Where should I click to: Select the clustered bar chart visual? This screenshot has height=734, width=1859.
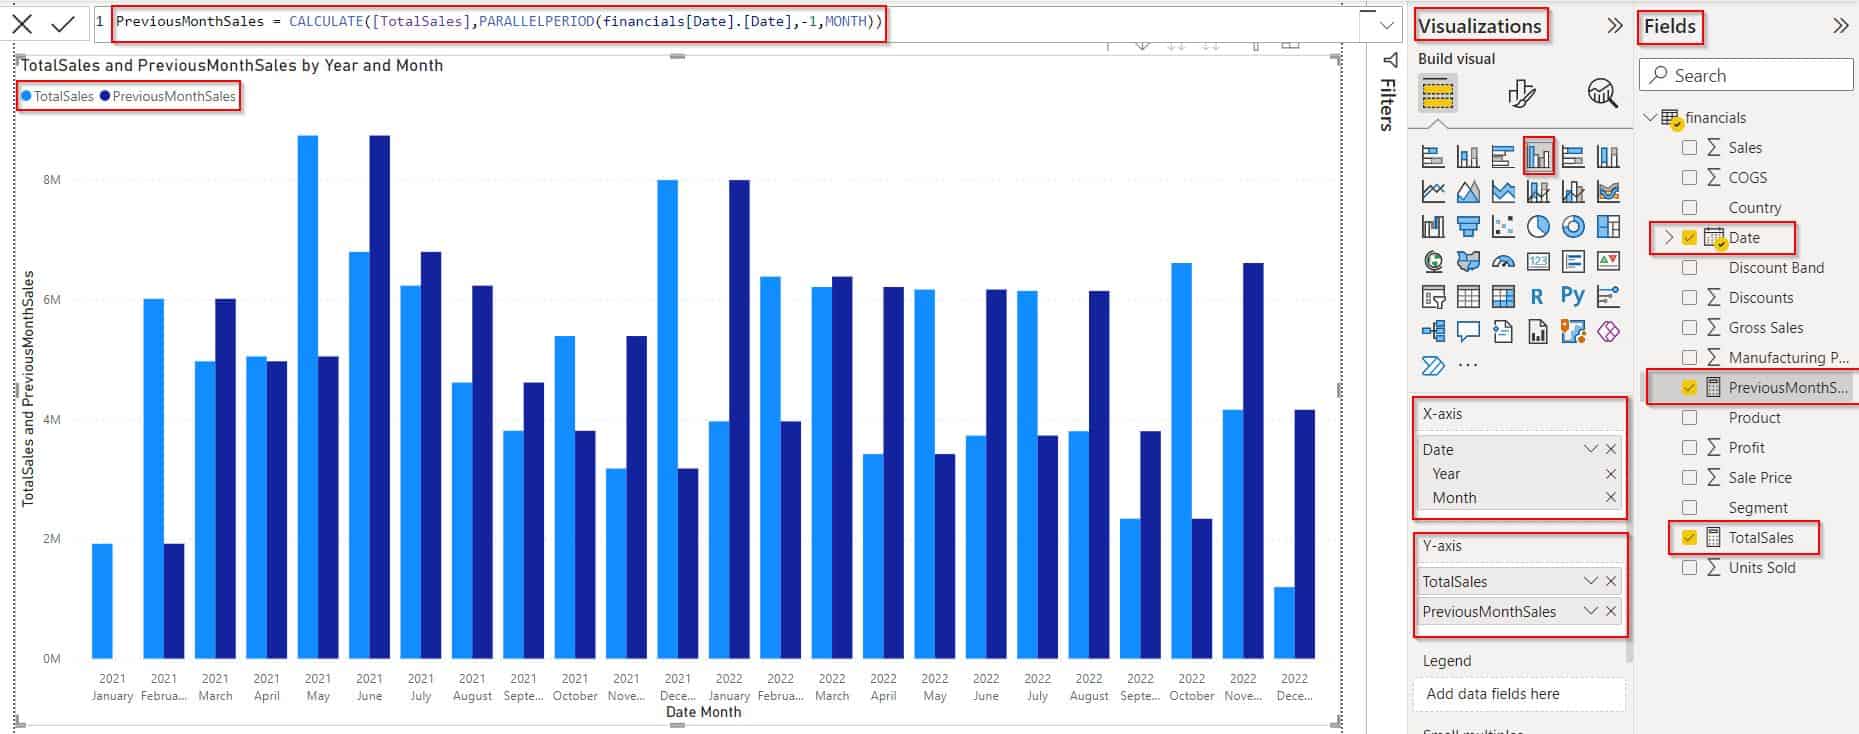point(1503,157)
